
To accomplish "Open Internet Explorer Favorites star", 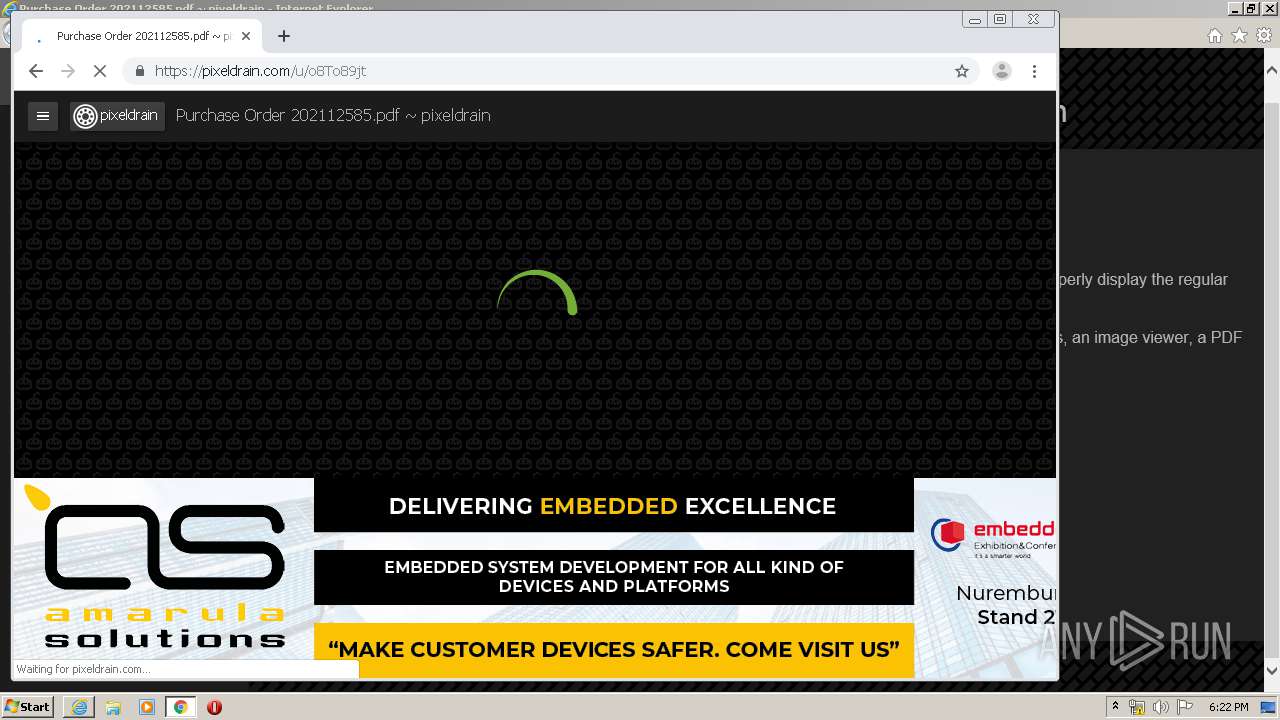I will pyautogui.click(x=1239, y=35).
